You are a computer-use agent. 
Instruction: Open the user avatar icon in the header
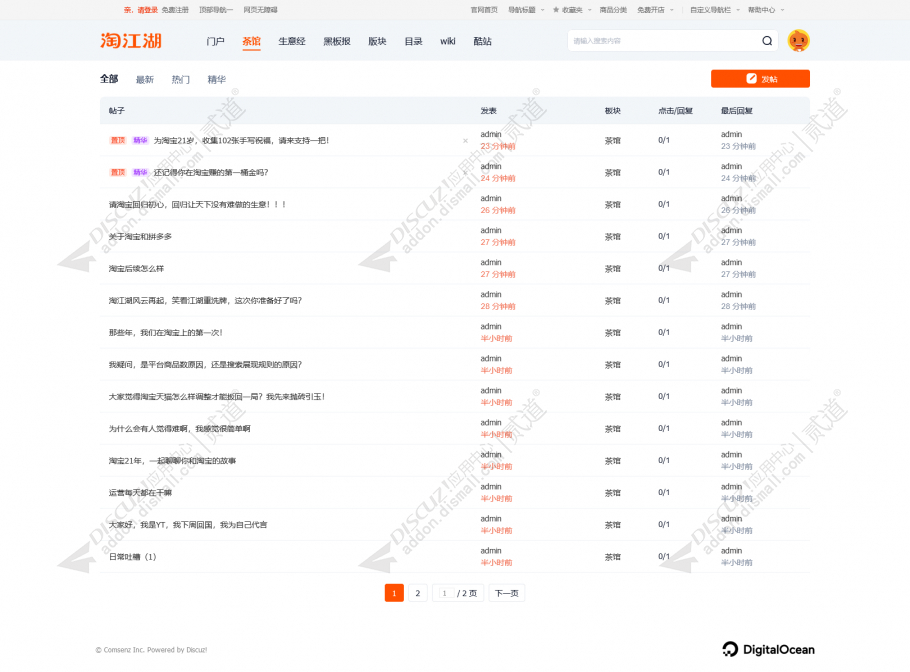click(x=799, y=41)
